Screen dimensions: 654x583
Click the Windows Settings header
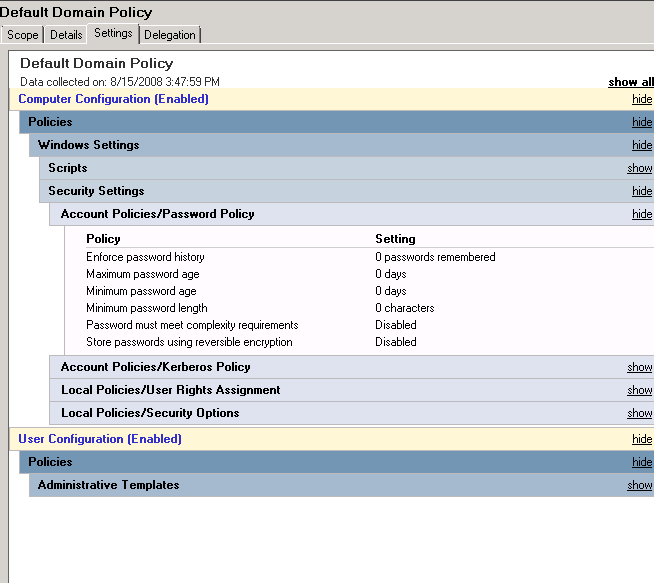(x=88, y=145)
